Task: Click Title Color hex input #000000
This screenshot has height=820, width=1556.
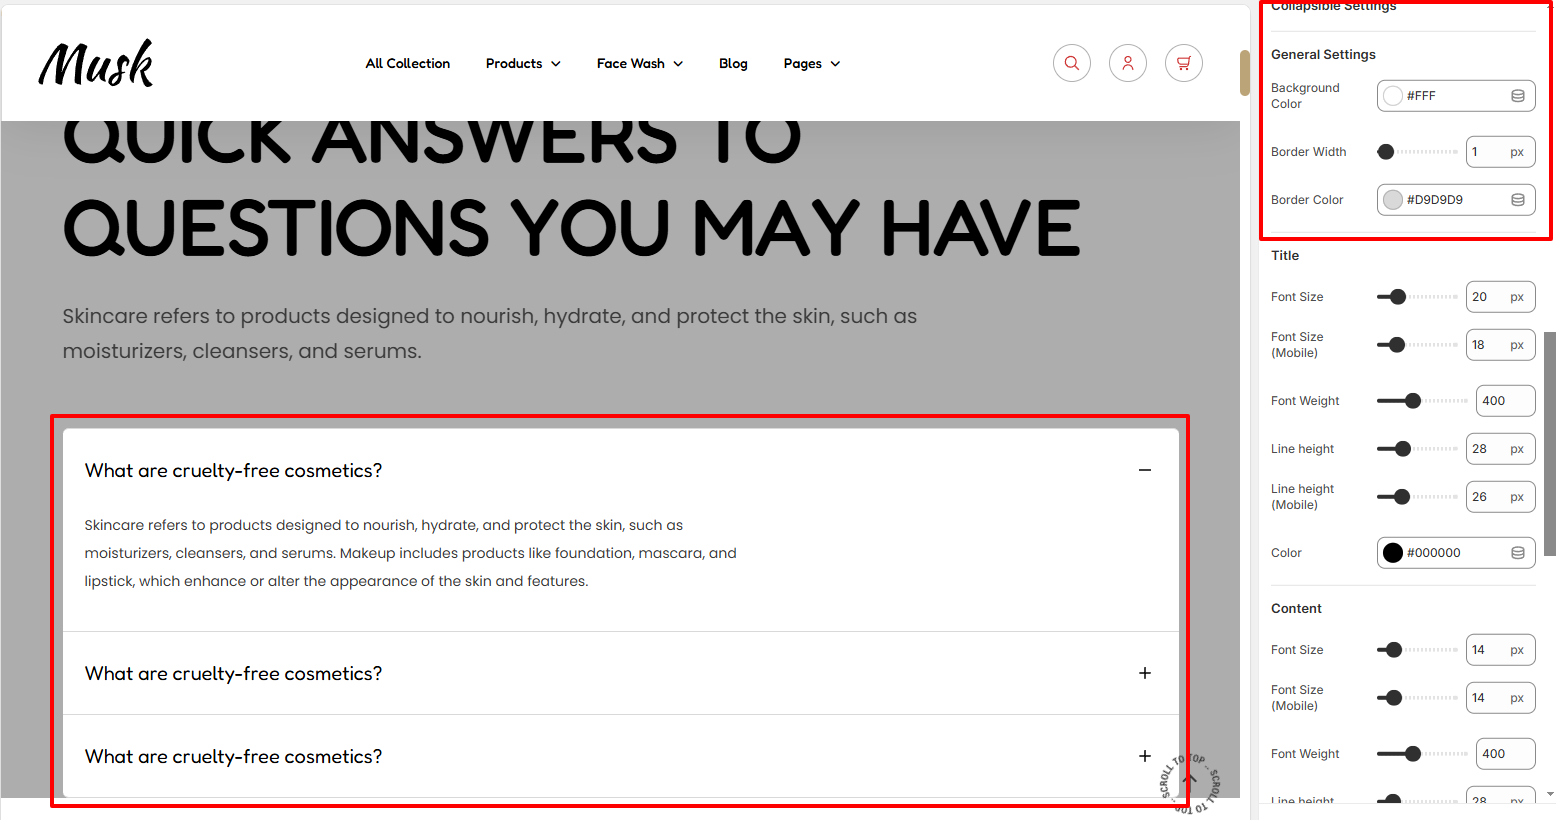Action: tap(1455, 553)
